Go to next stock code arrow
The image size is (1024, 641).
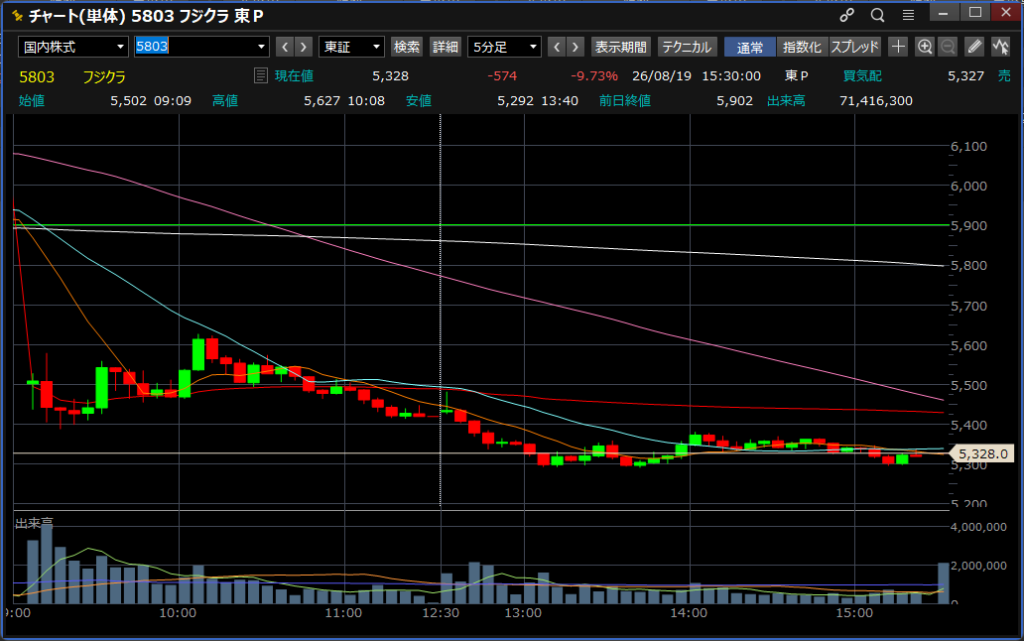[303, 47]
